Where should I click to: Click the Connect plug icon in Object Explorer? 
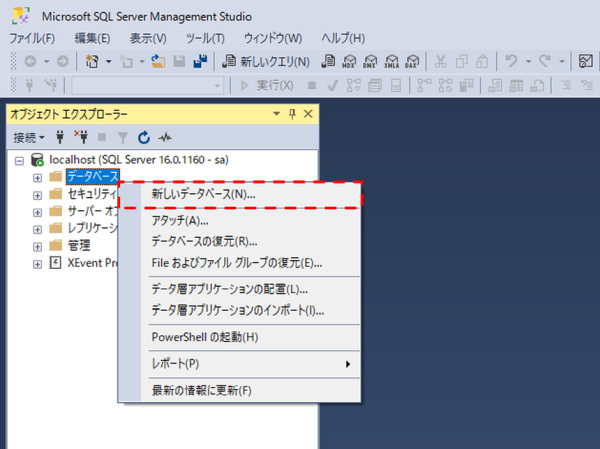coord(61,137)
